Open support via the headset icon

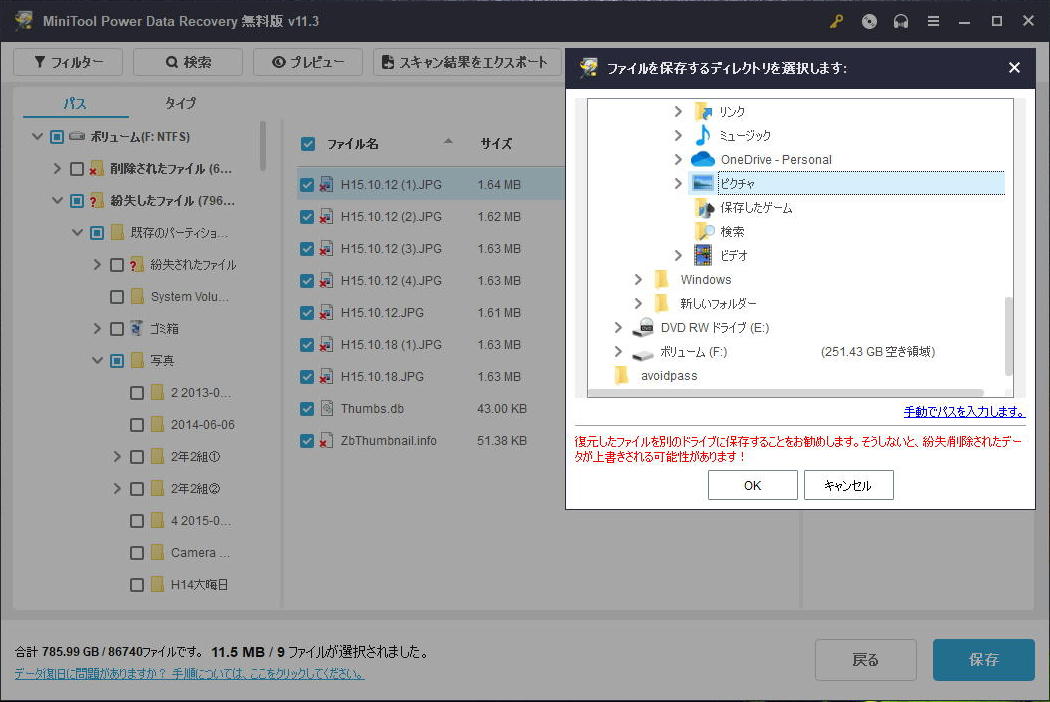(901, 21)
